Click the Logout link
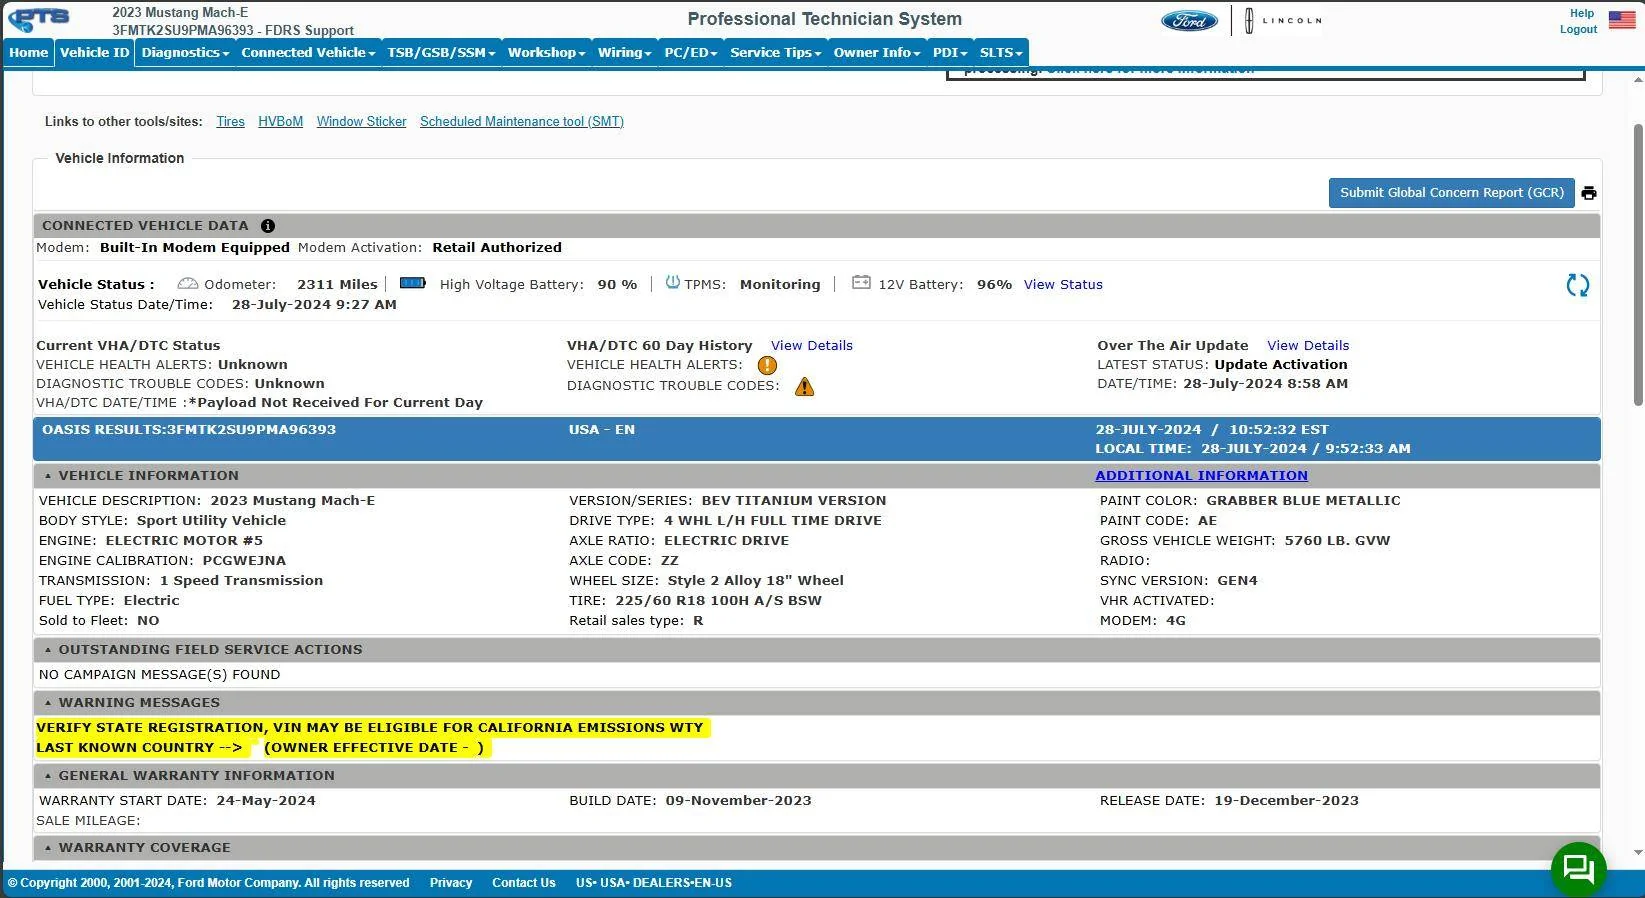The image size is (1645, 898). tap(1578, 29)
